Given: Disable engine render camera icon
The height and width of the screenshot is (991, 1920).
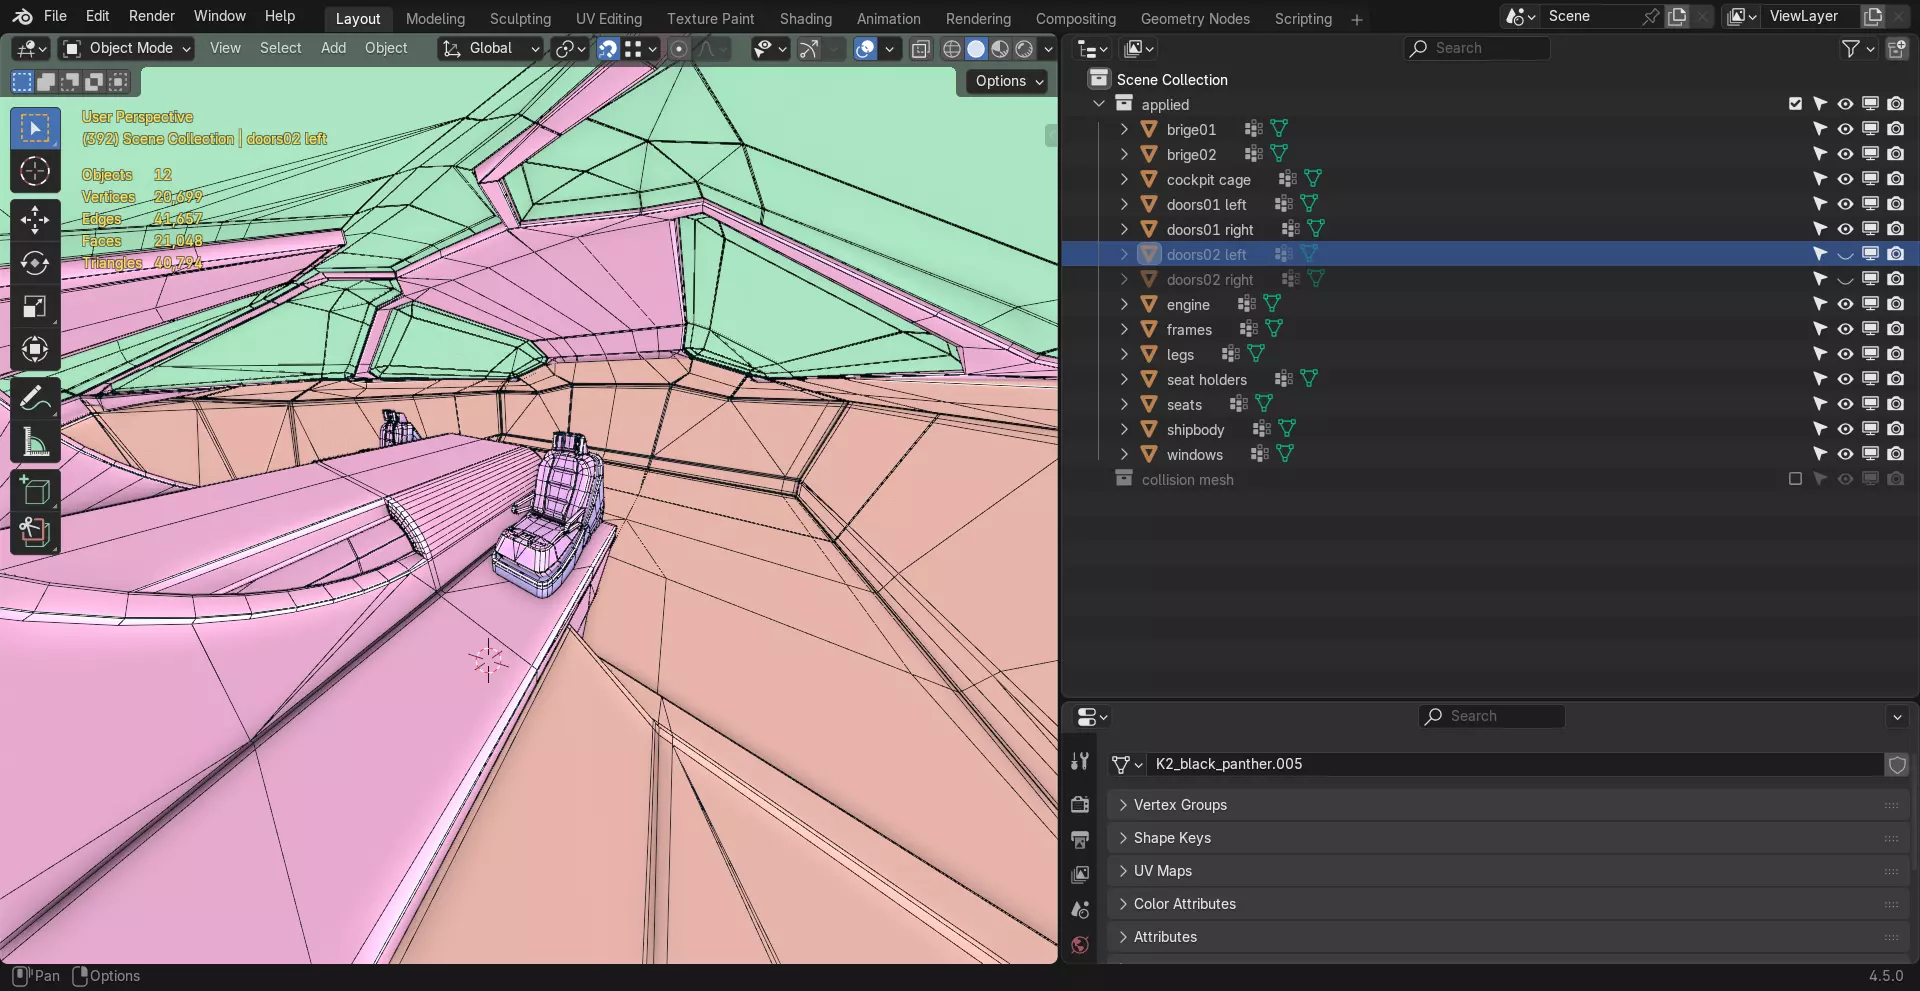Looking at the screenshot, I should (1895, 304).
